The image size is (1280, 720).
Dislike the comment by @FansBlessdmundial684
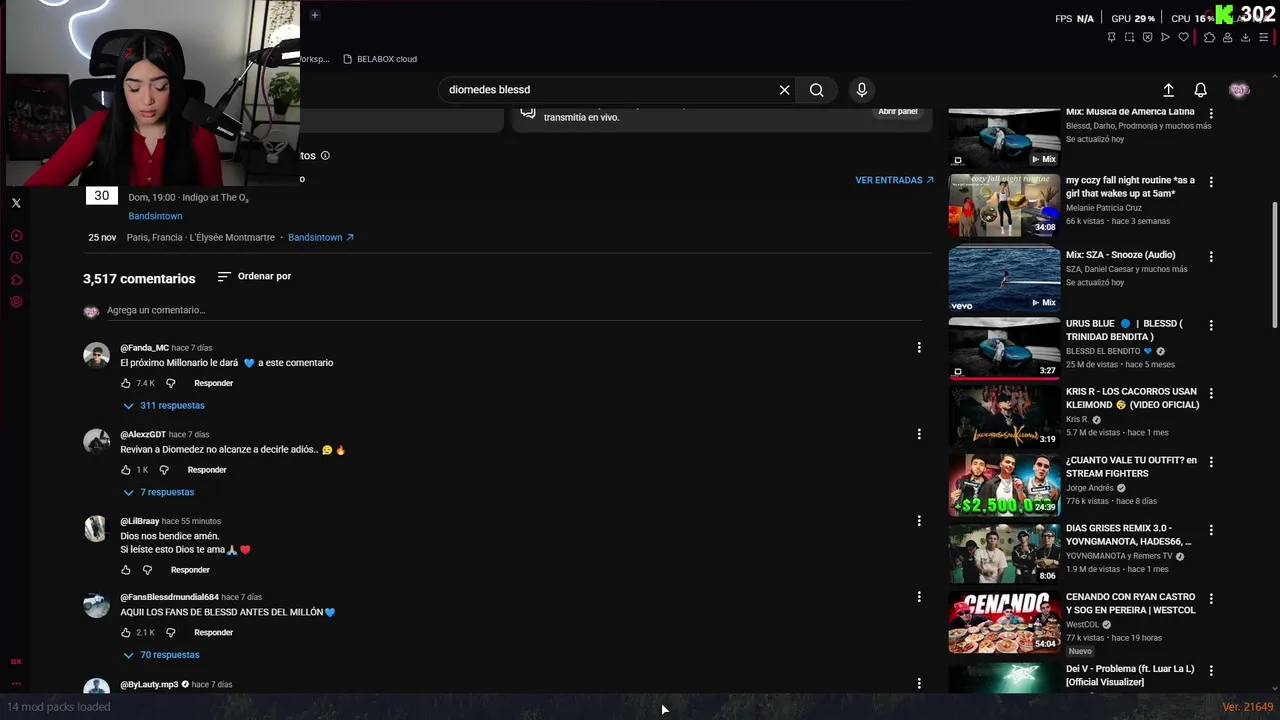coord(170,633)
